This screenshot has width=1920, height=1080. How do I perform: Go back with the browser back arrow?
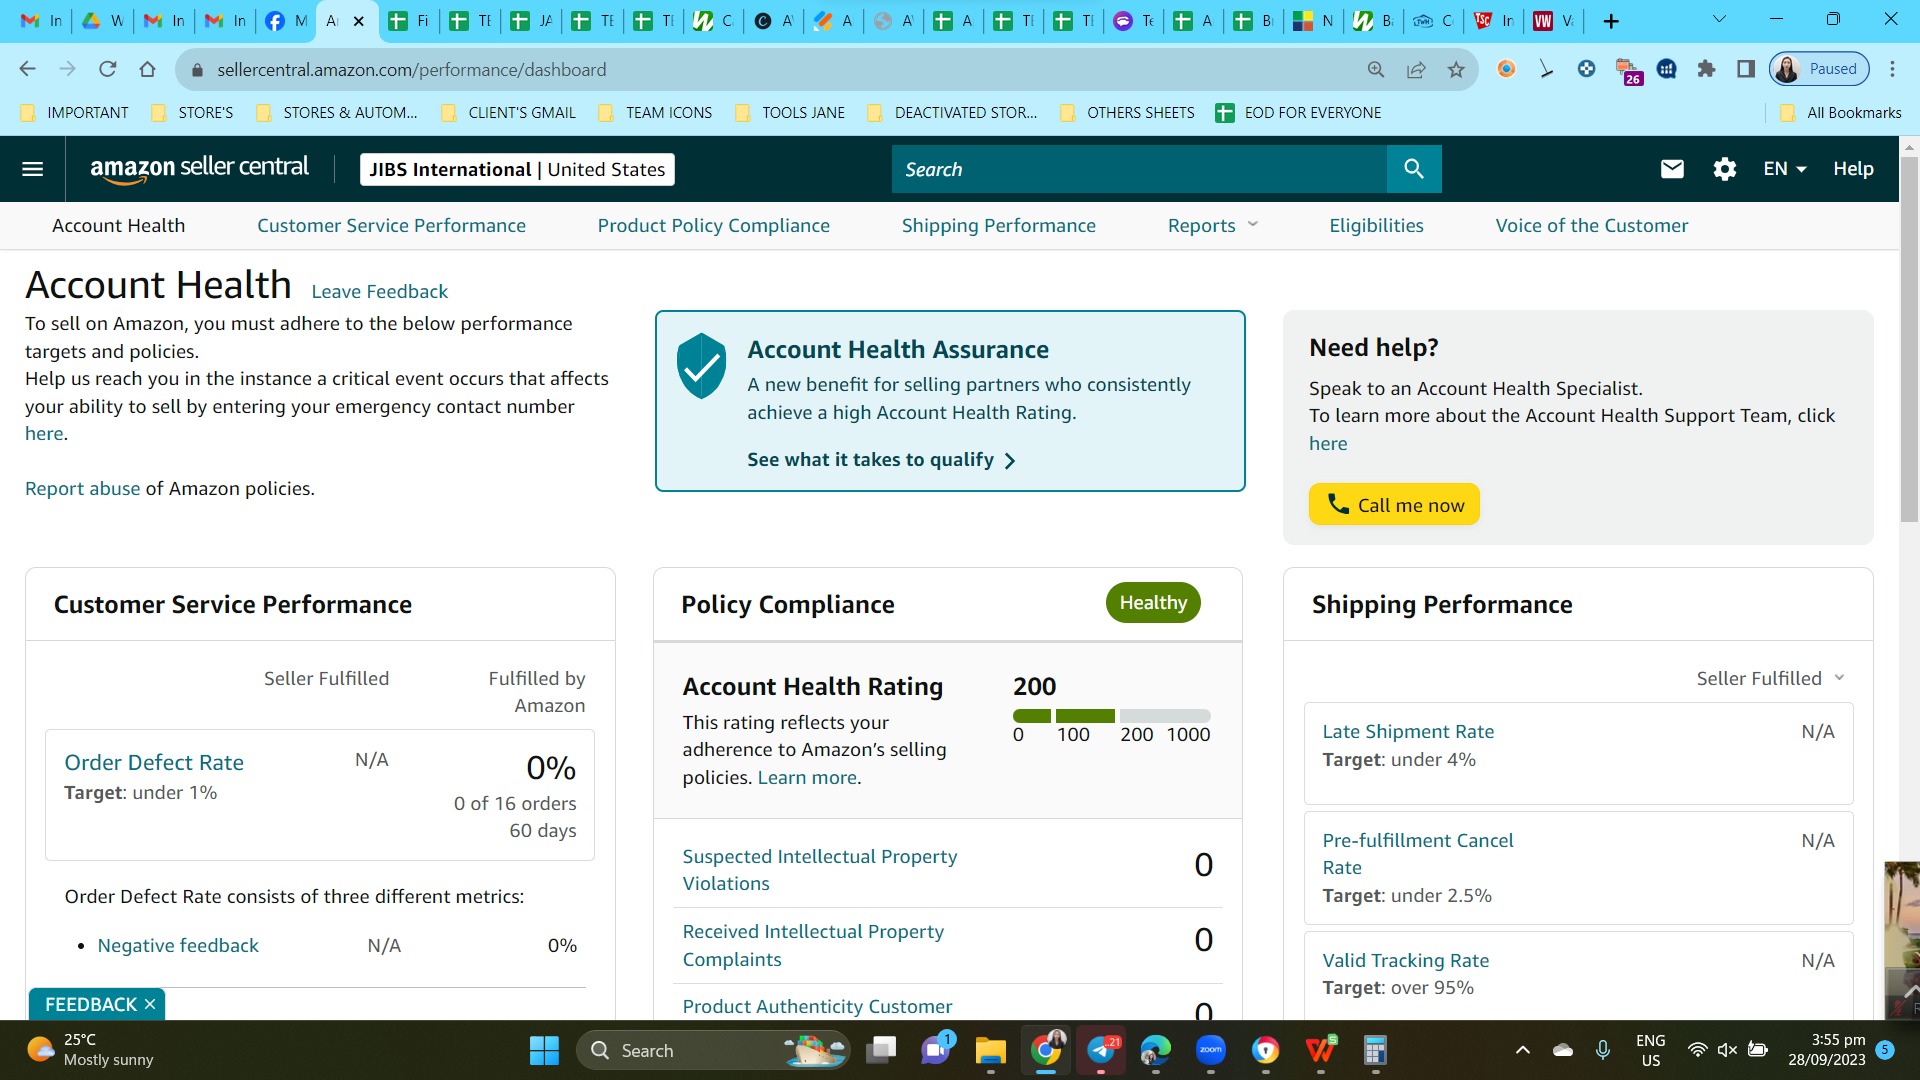pos(28,69)
